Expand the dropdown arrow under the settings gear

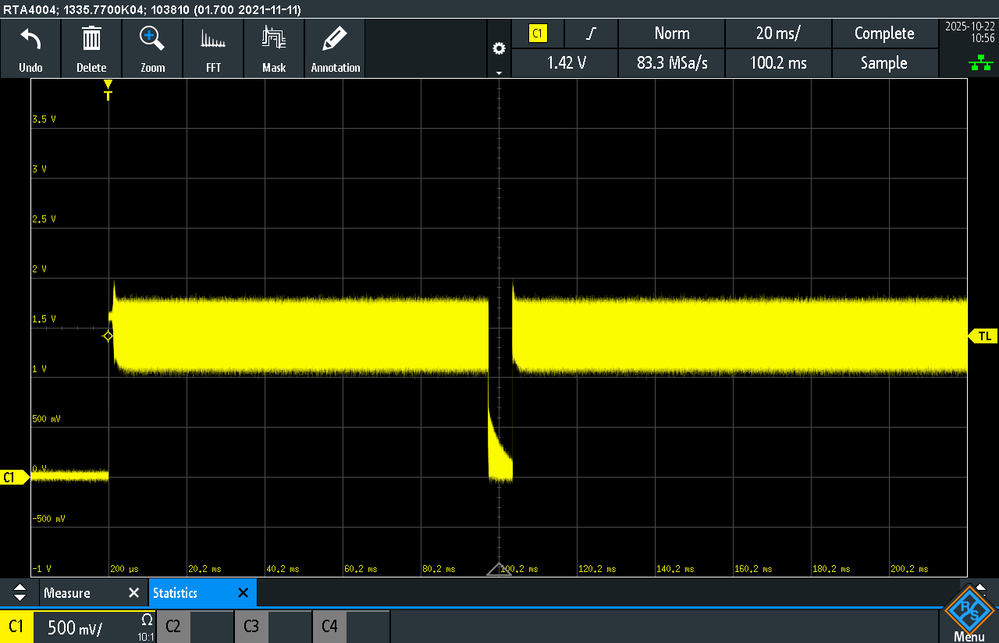coord(498,71)
